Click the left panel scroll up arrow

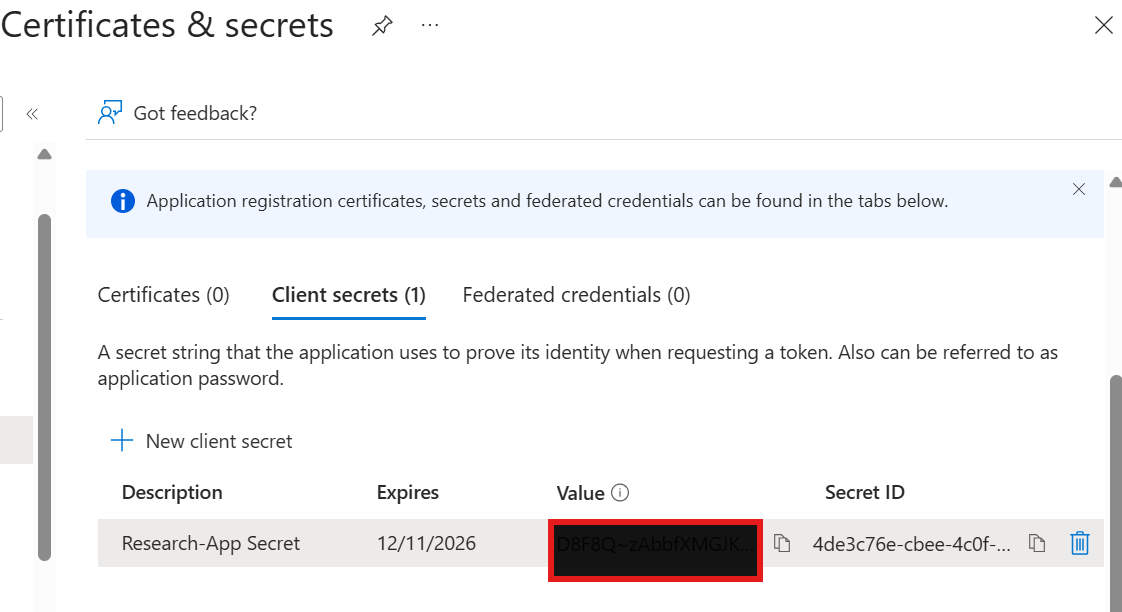click(44, 154)
